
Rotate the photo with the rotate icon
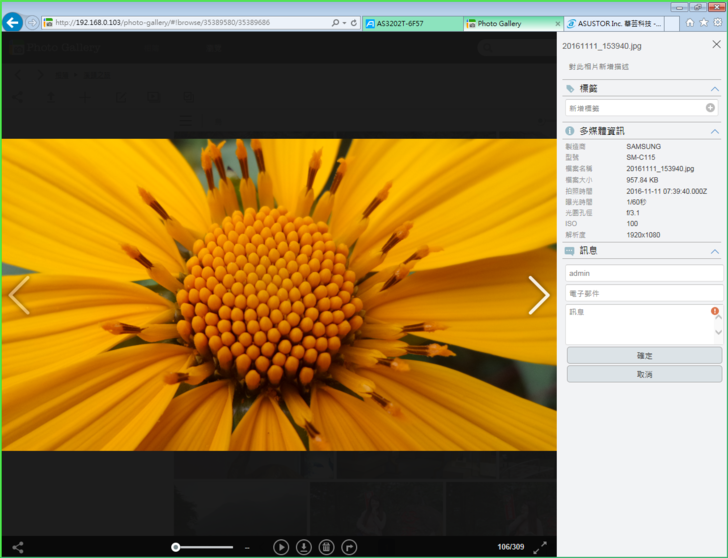349,547
